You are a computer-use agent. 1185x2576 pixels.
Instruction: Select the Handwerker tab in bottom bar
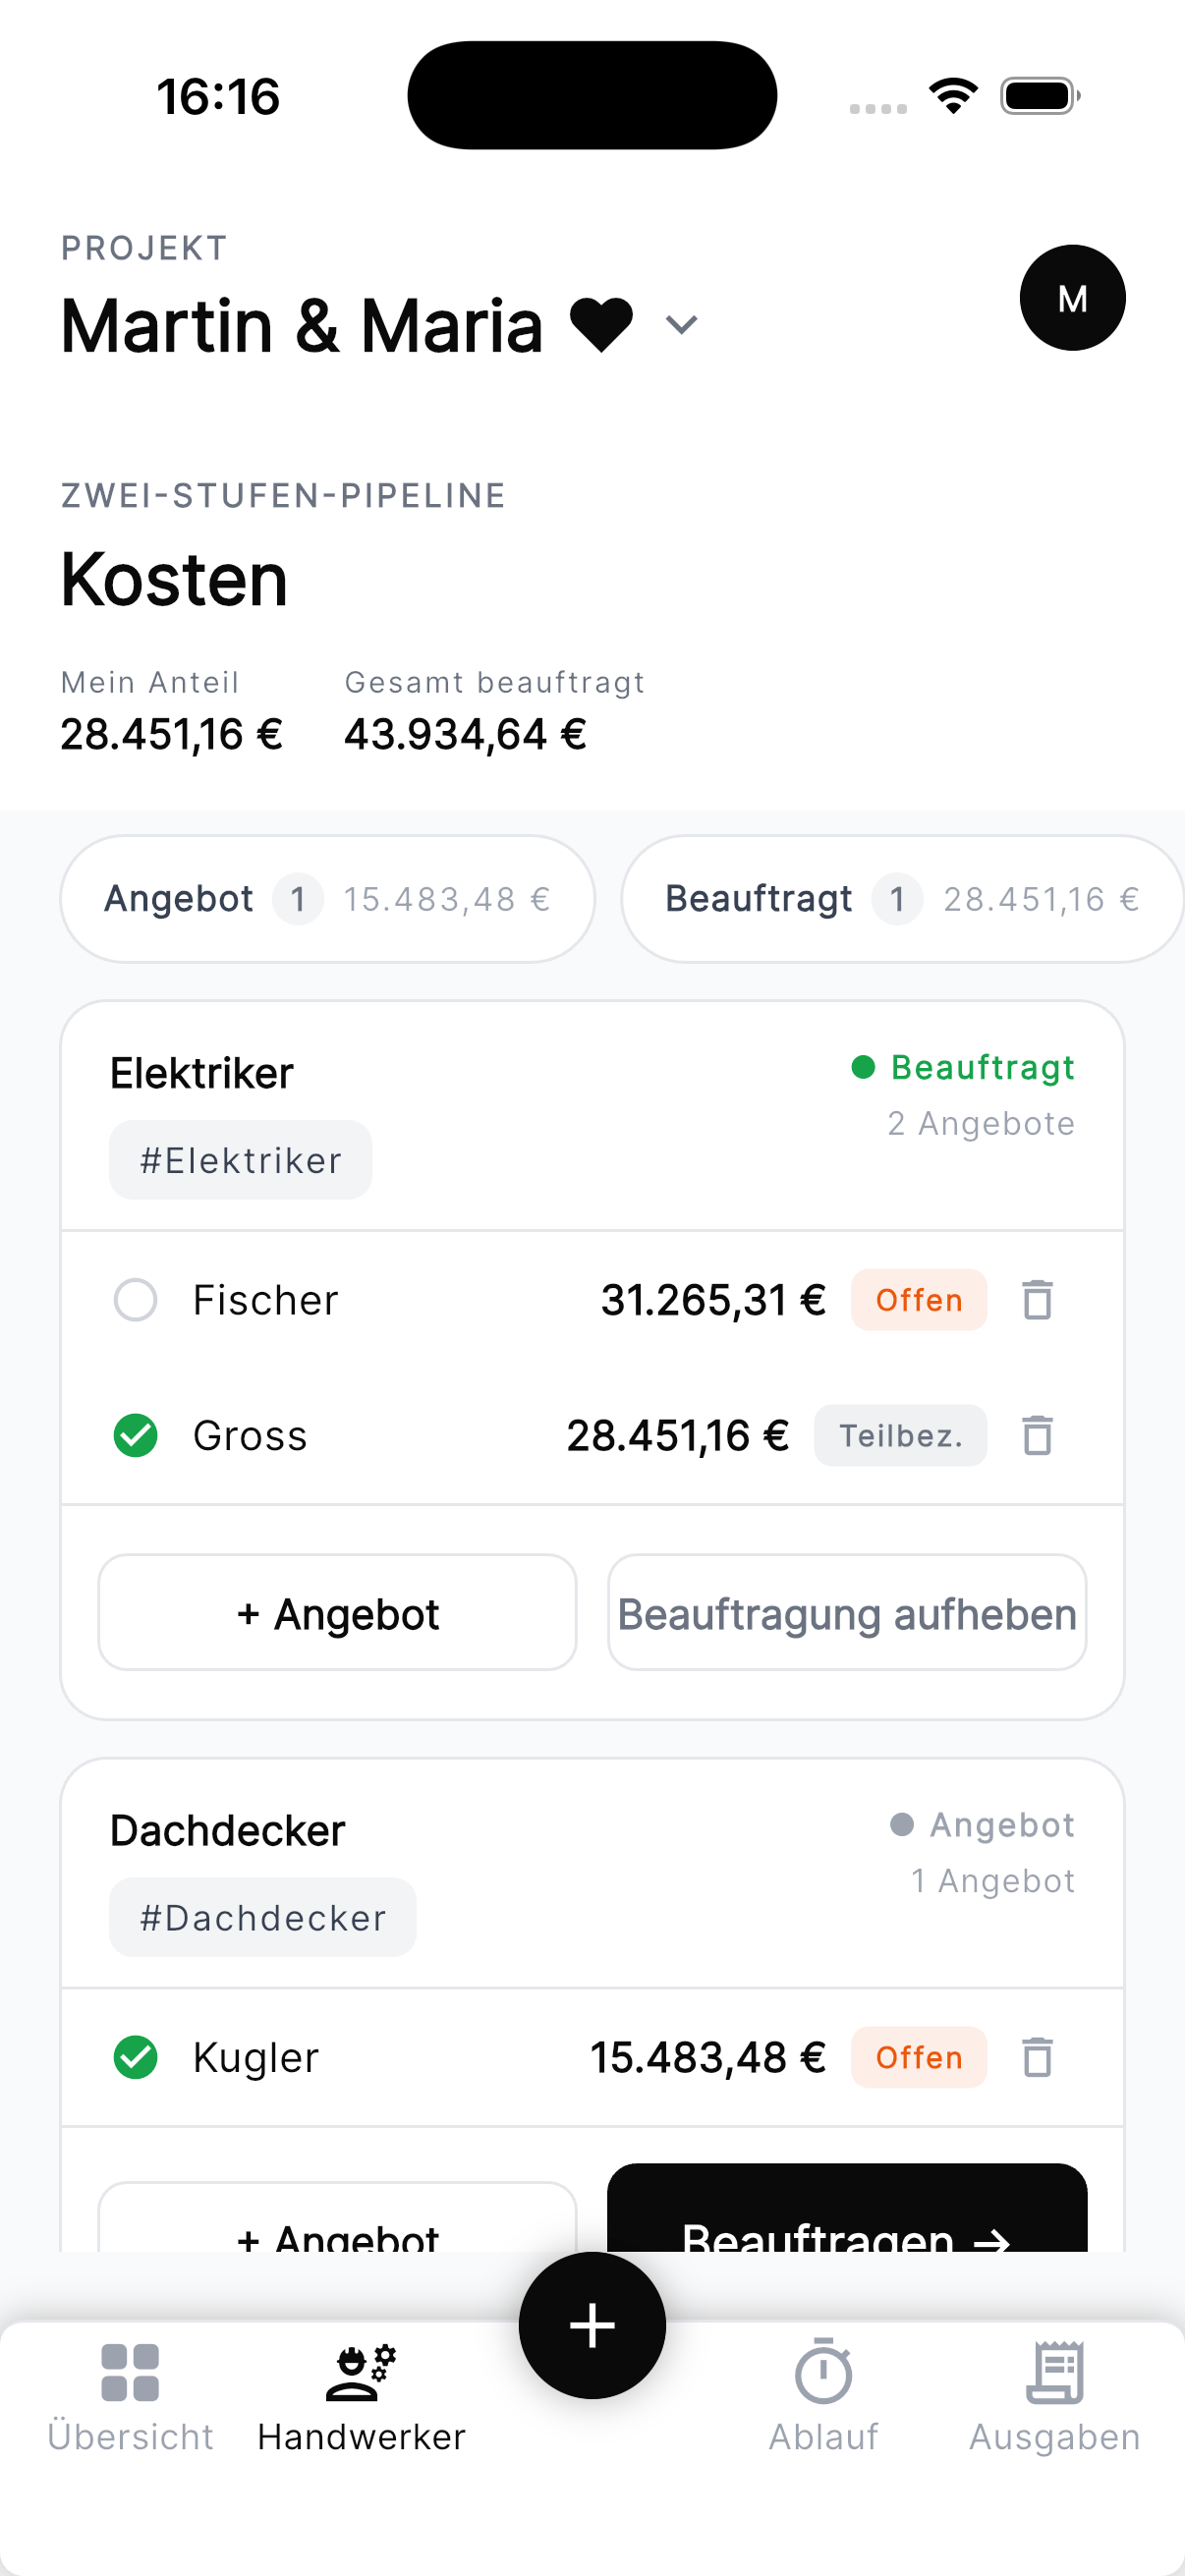point(361,2397)
